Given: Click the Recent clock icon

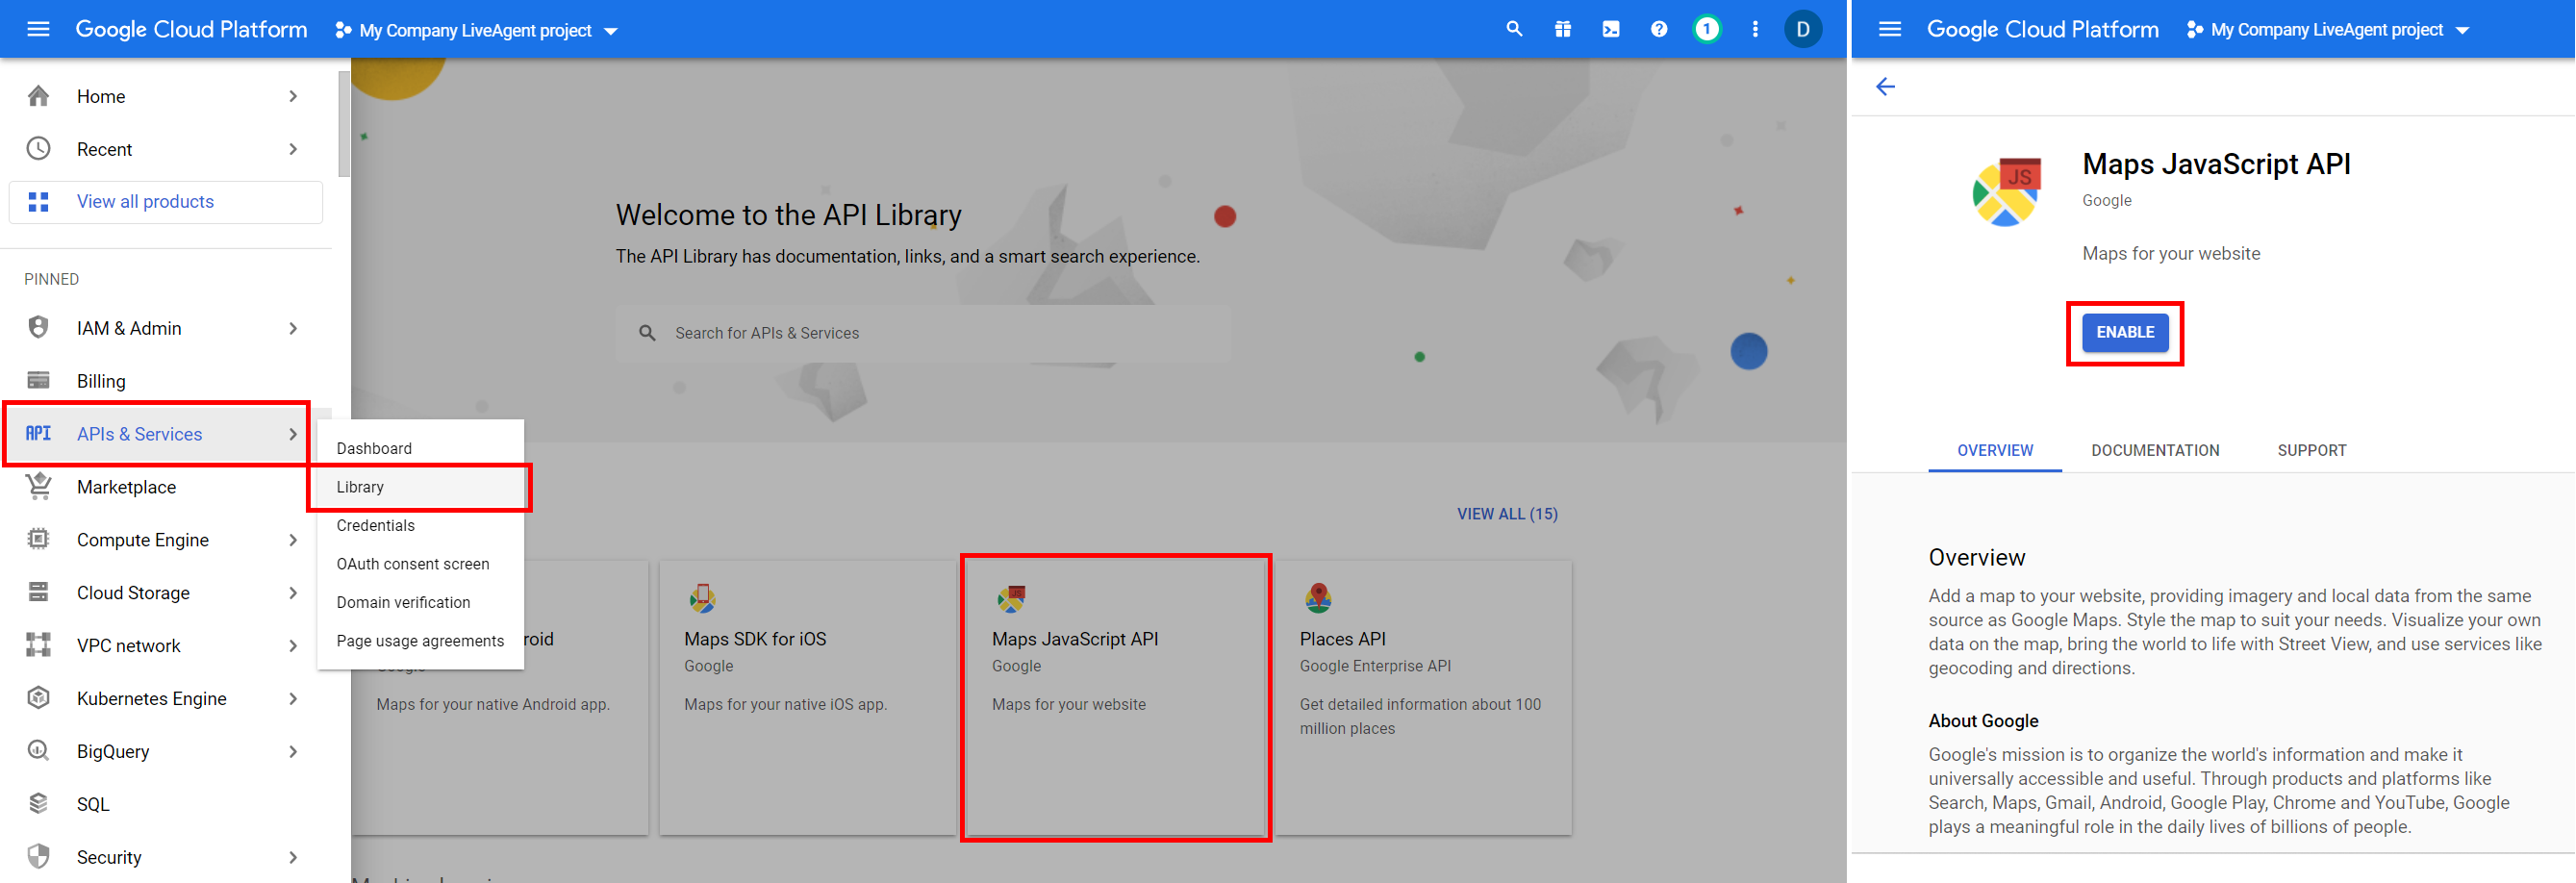Looking at the screenshot, I should coord(38,149).
